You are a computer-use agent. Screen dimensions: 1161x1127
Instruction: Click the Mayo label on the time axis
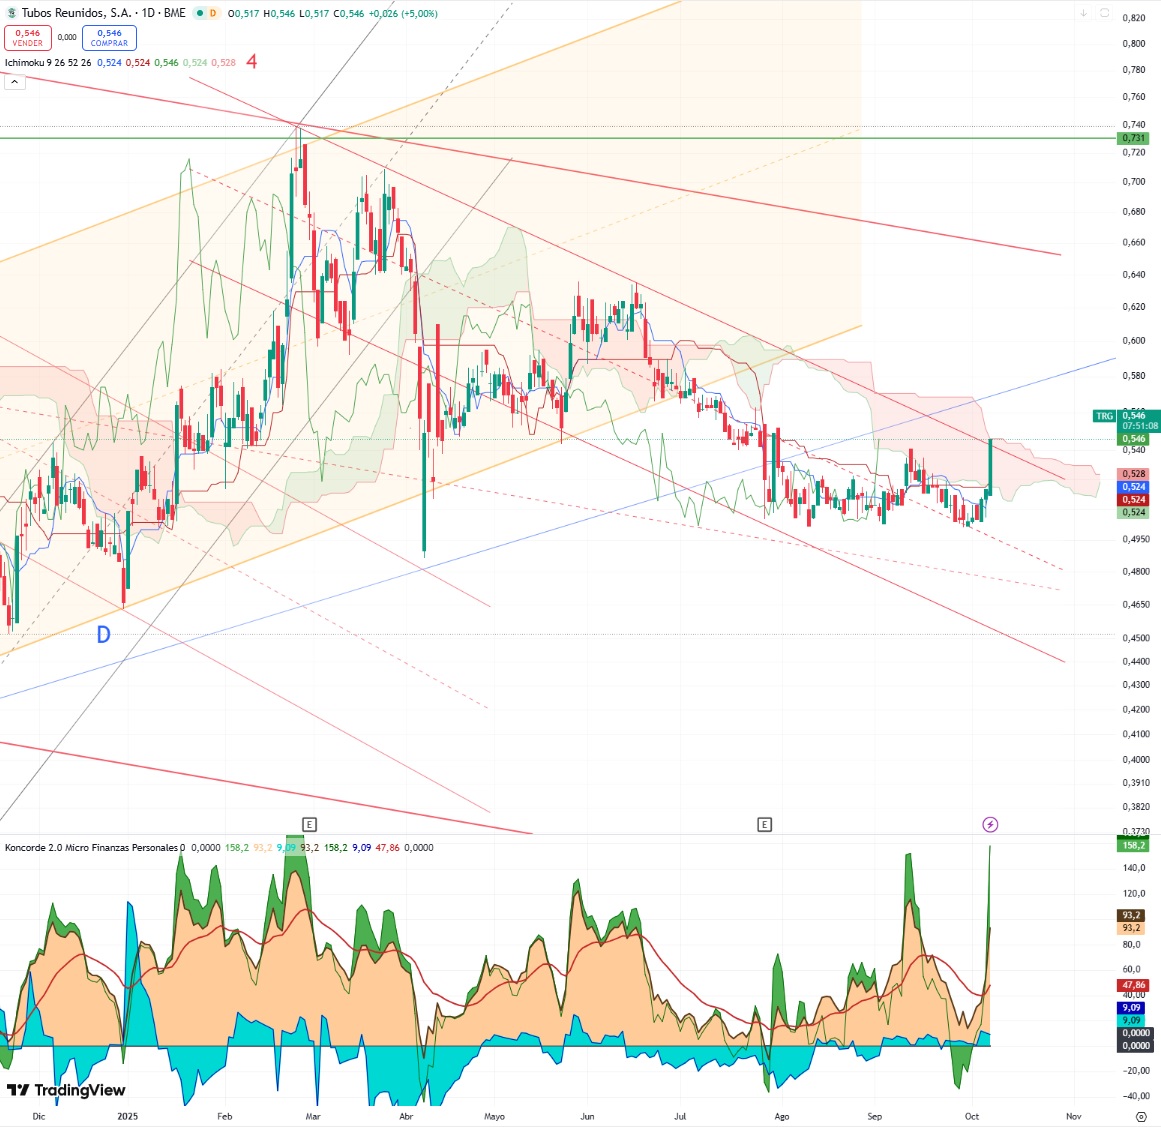(494, 1117)
